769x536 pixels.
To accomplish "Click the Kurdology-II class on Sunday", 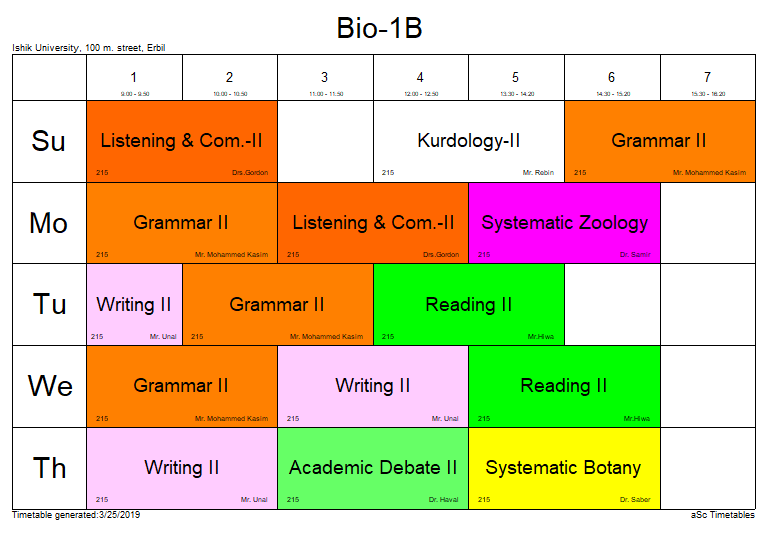I will tap(469, 141).
